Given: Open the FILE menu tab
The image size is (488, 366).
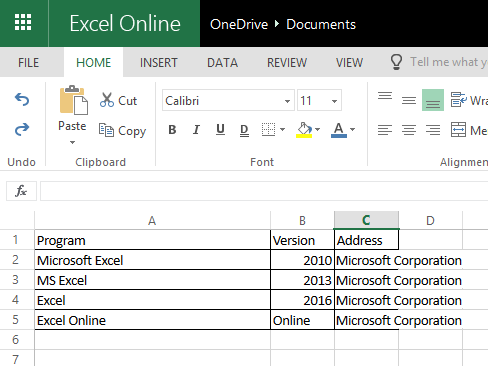Looking at the screenshot, I should coord(28,63).
